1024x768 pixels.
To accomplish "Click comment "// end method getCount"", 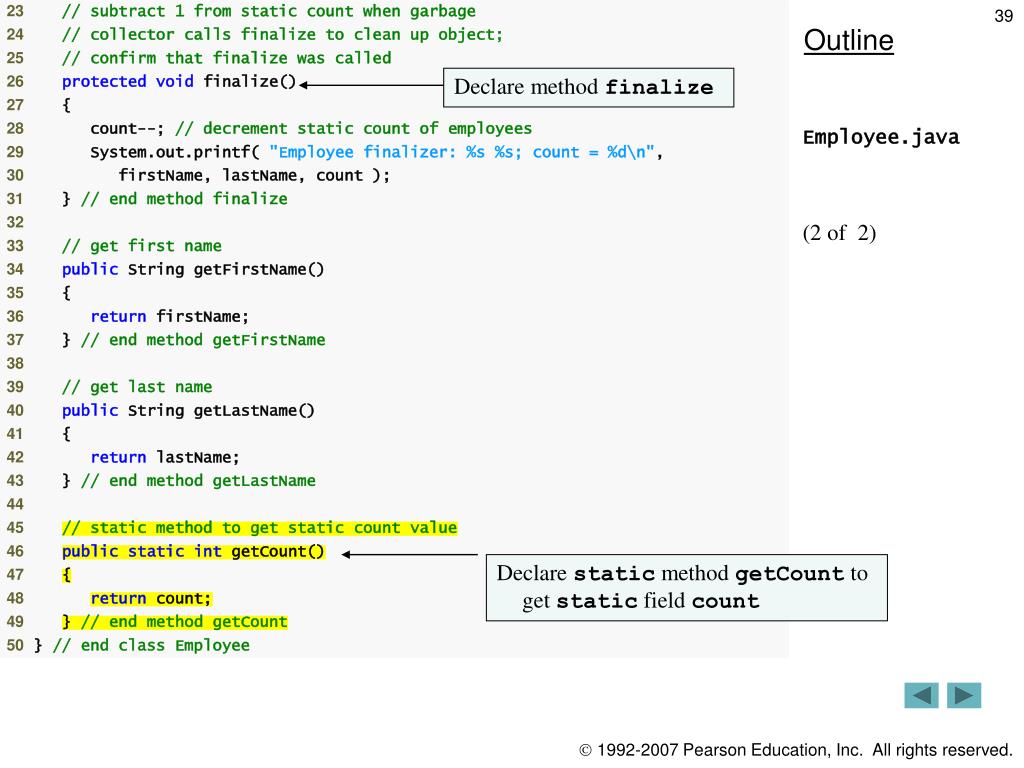I will 184,622.
